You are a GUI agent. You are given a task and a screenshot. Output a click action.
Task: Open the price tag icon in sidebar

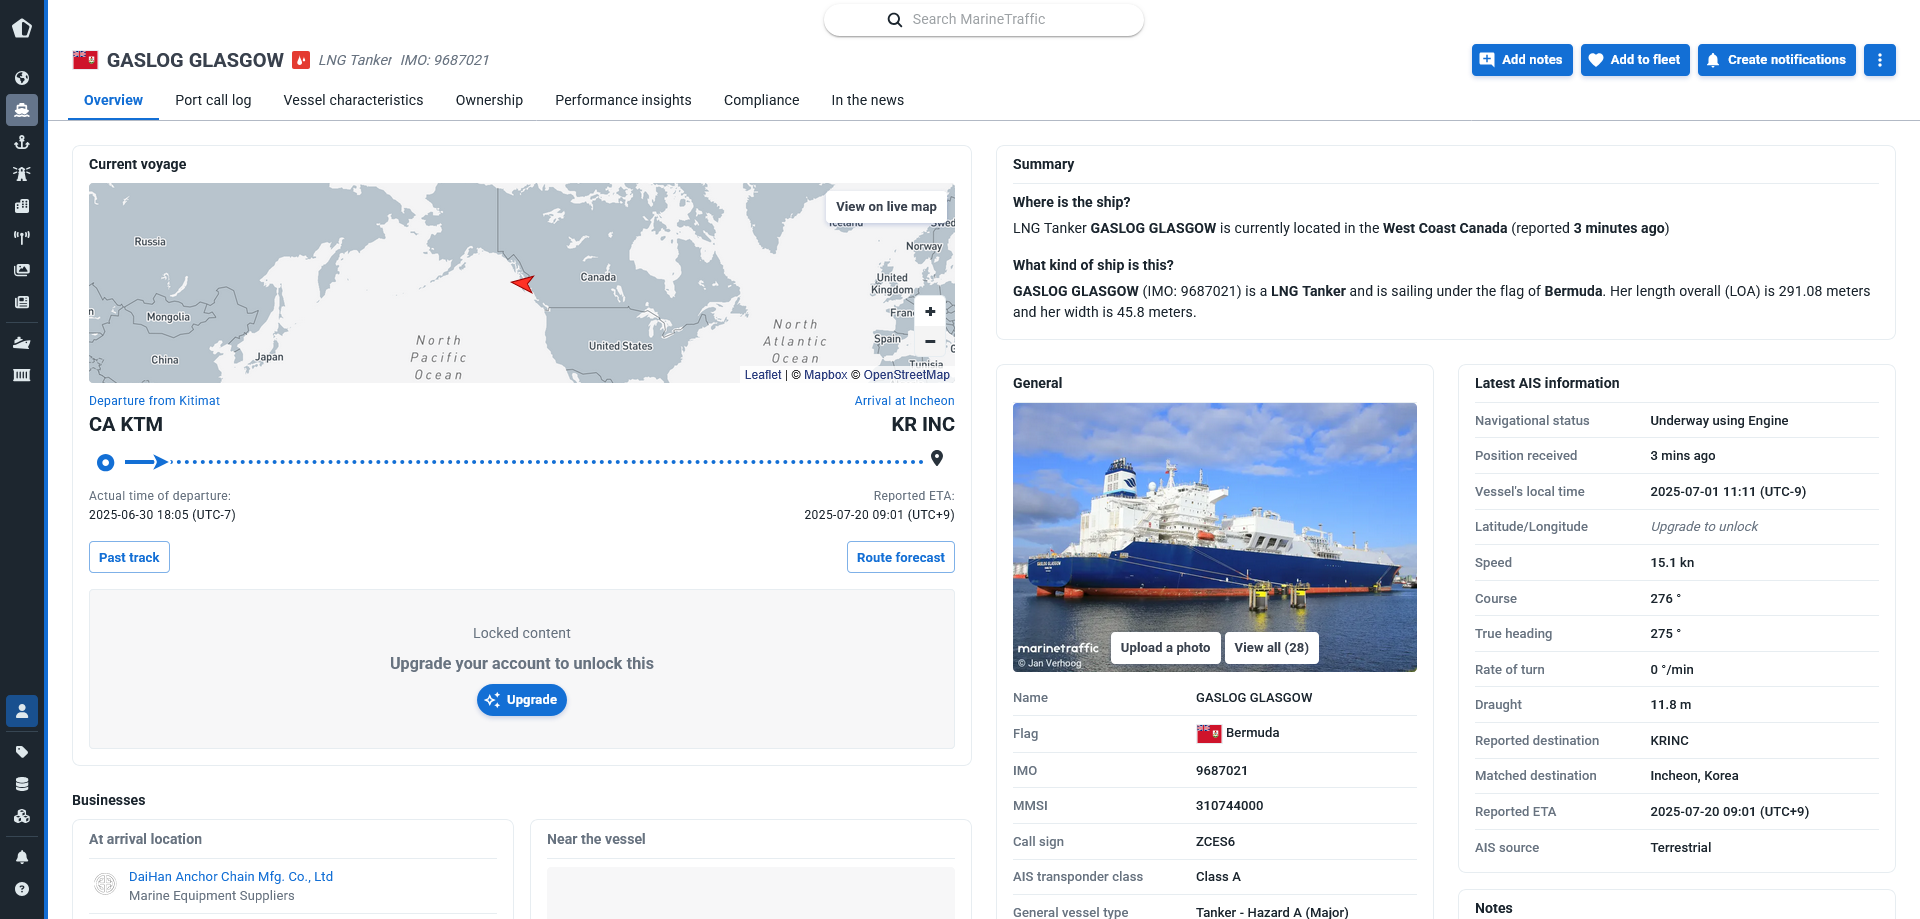[x=22, y=752]
